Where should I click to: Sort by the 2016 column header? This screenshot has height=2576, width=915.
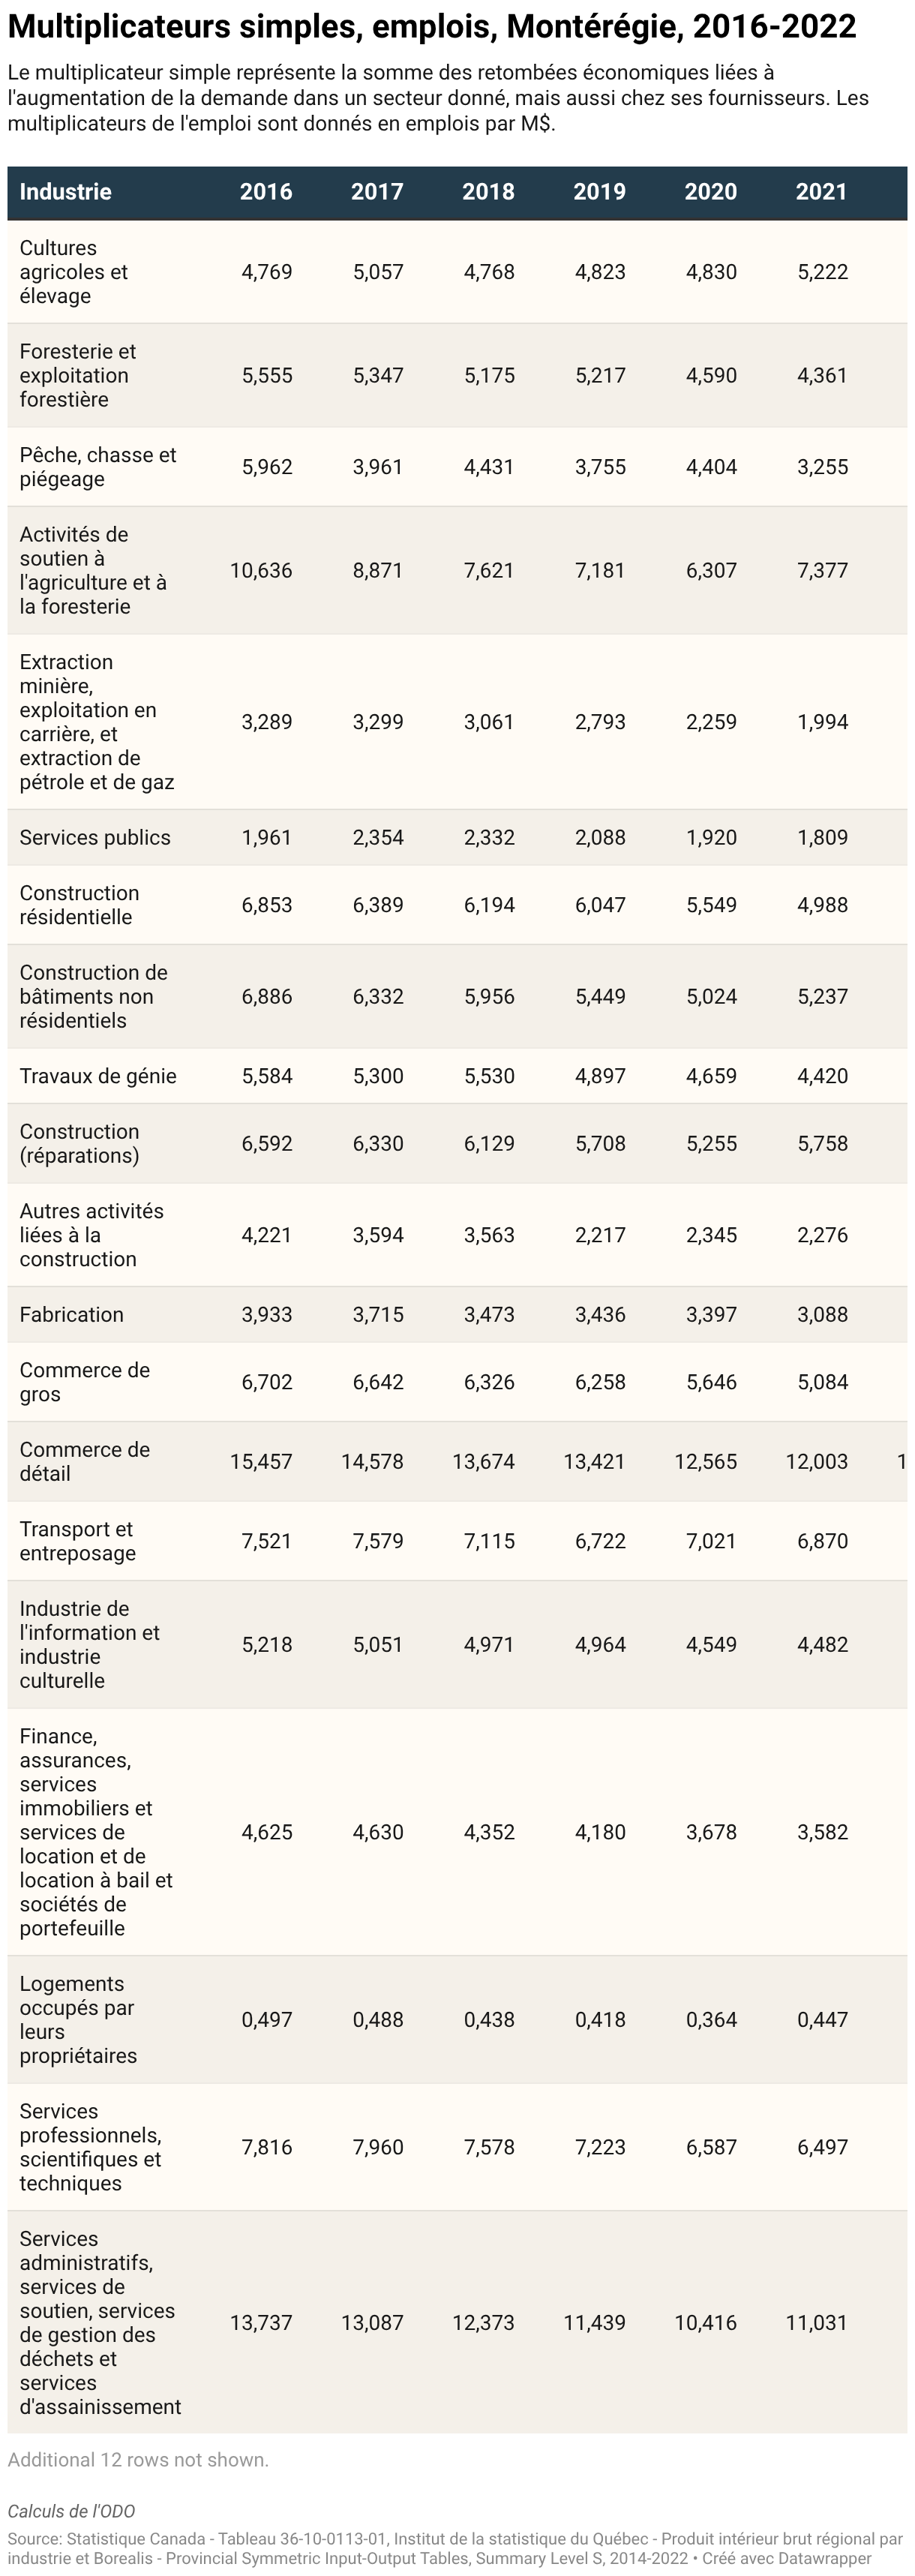266,192
